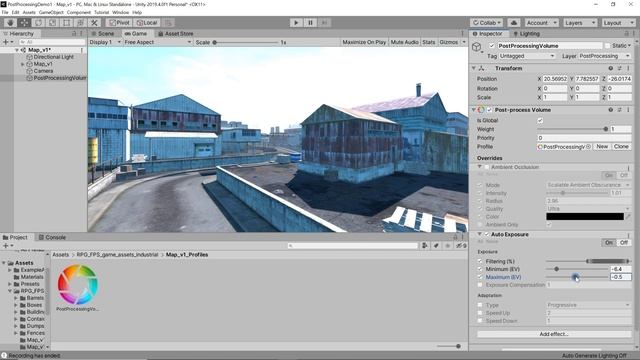Collapse the Auto Exposure effect foldout
640x360 pixels.
(x=480, y=234)
